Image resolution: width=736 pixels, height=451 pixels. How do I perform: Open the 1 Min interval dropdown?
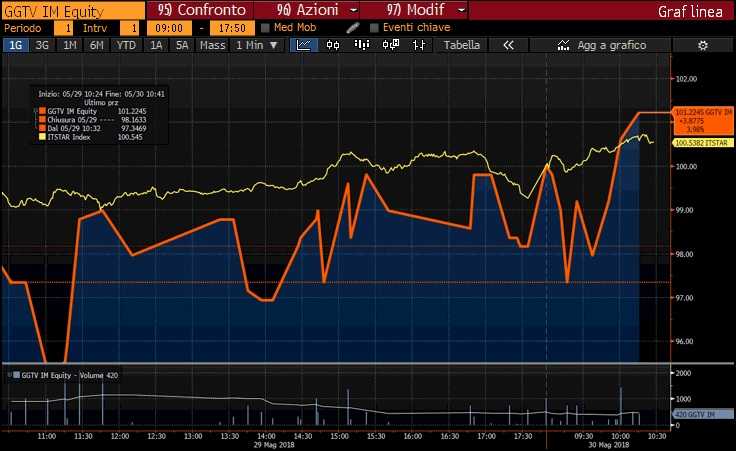(x=256, y=45)
